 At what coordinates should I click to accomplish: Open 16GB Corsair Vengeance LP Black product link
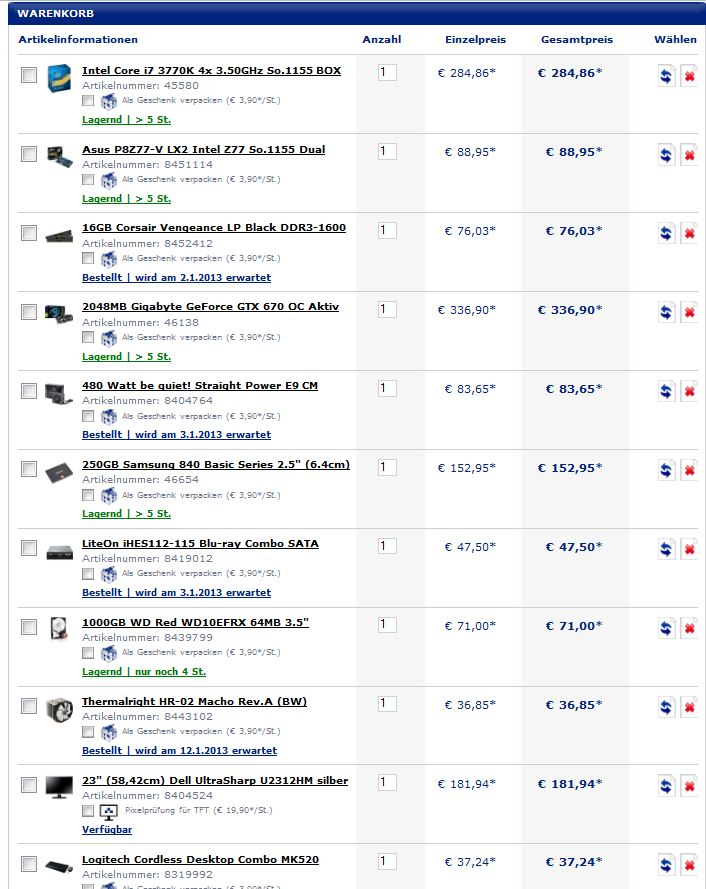tap(214, 227)
